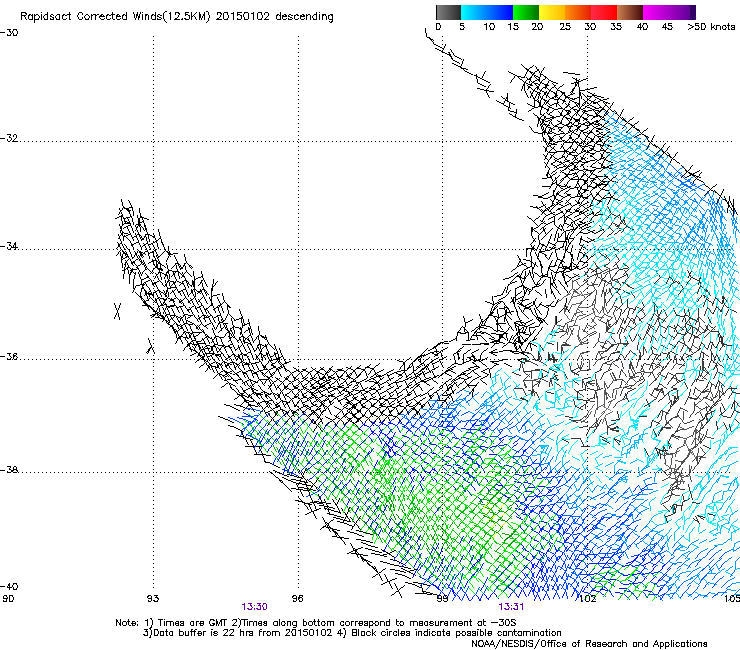This screenshot has width=740, height=650.
Task: Click the date text '20150102 descending'
Action: [x=274, y=17]
